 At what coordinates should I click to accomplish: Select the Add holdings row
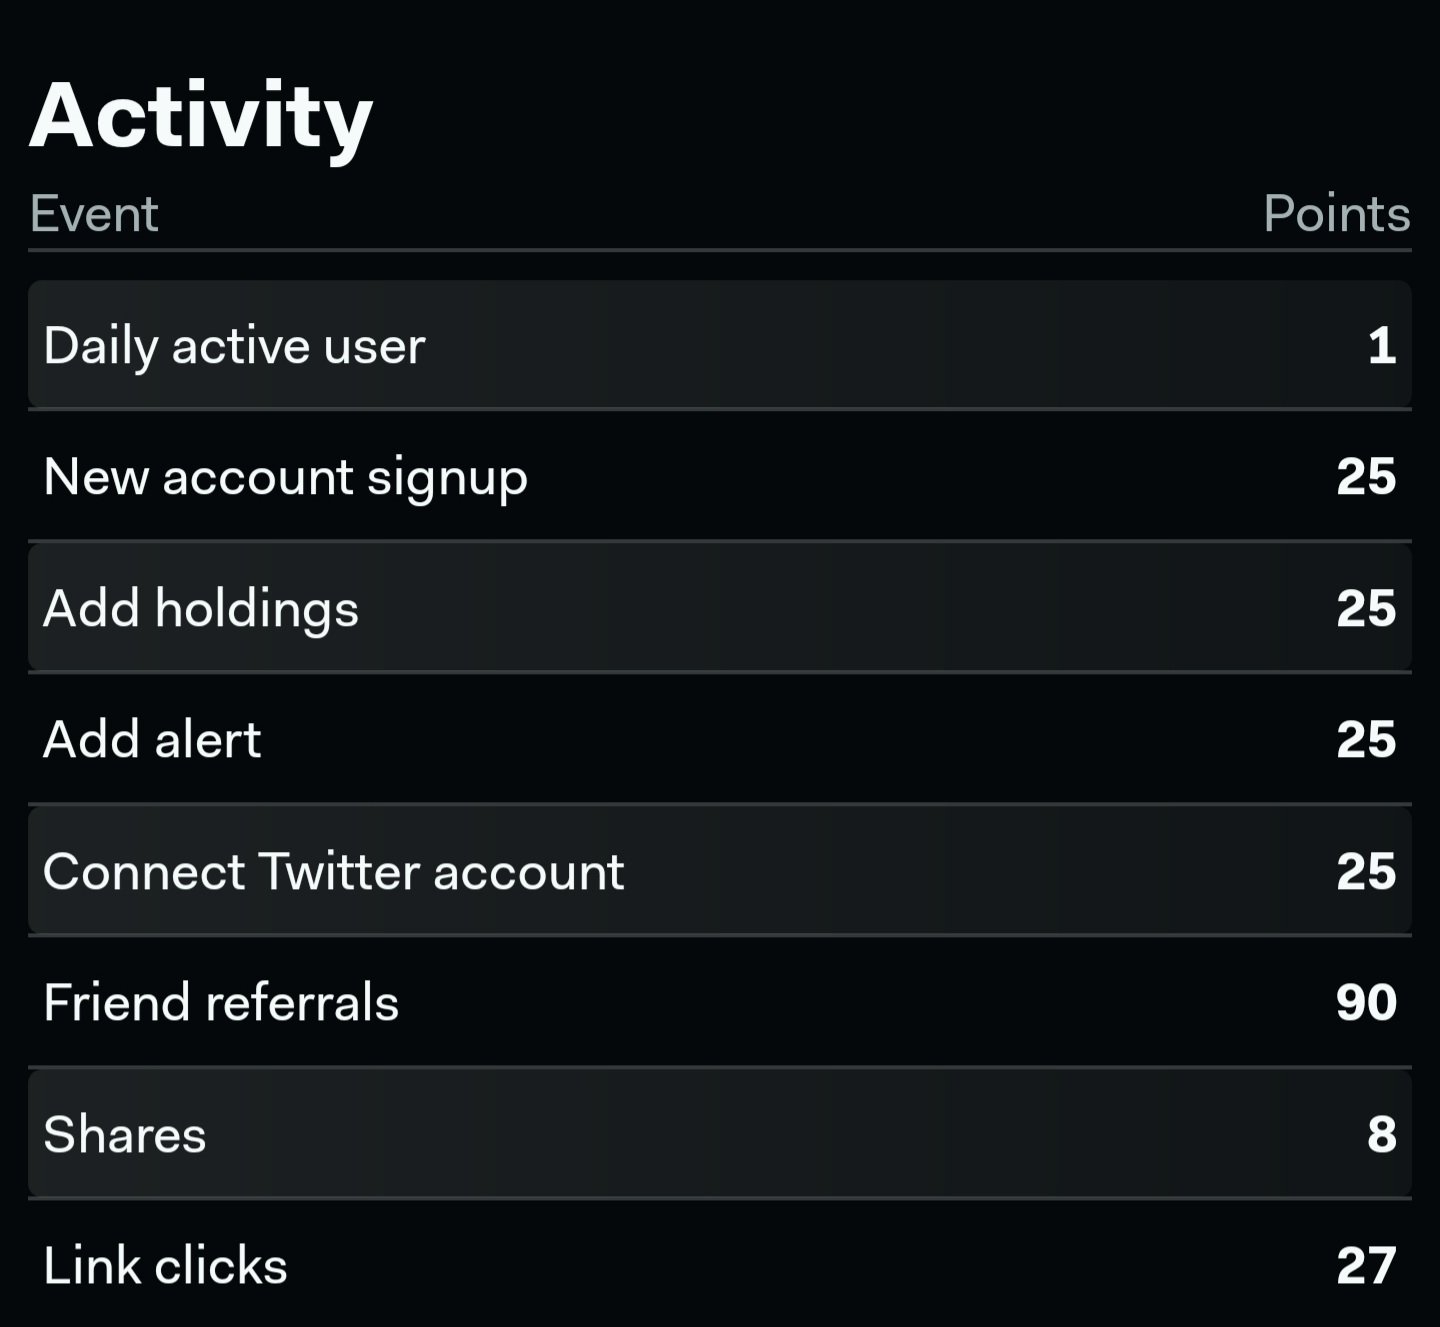[x=720, y=608]
